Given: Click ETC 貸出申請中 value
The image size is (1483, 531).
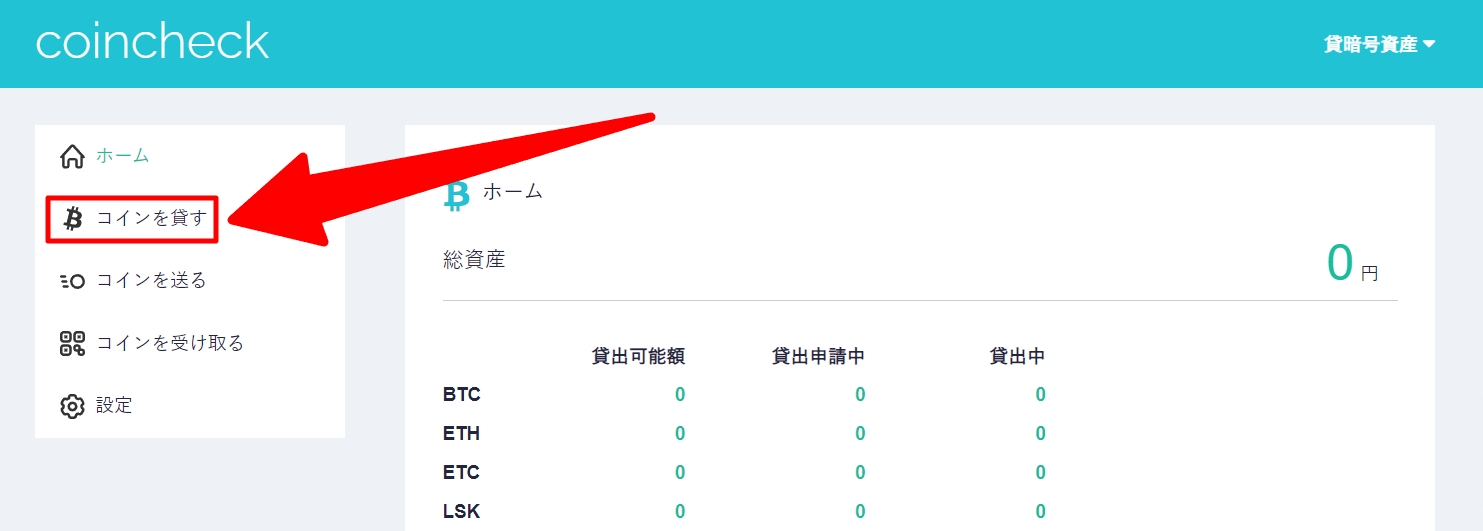Looking at the screenshot, I should [860, 472].
